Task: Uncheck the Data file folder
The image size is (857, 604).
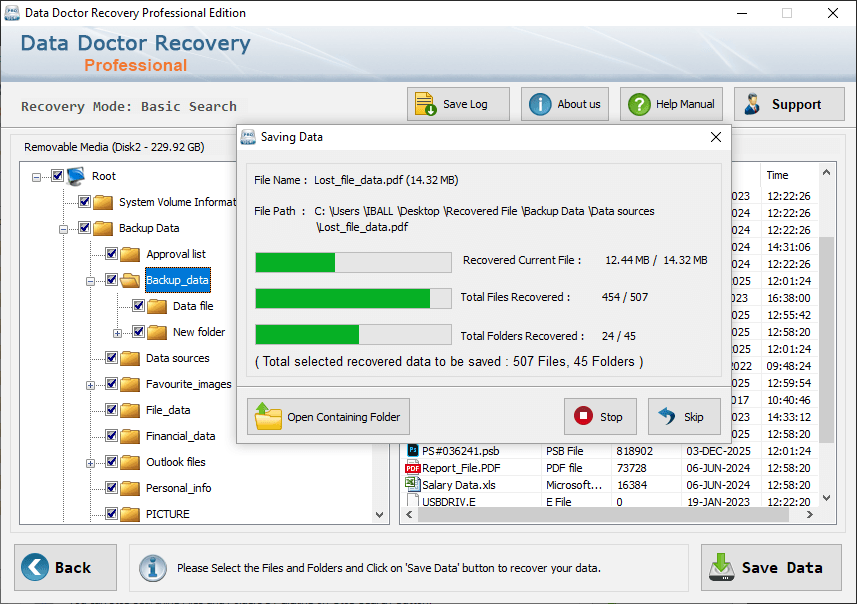Action: click(138, 306)
